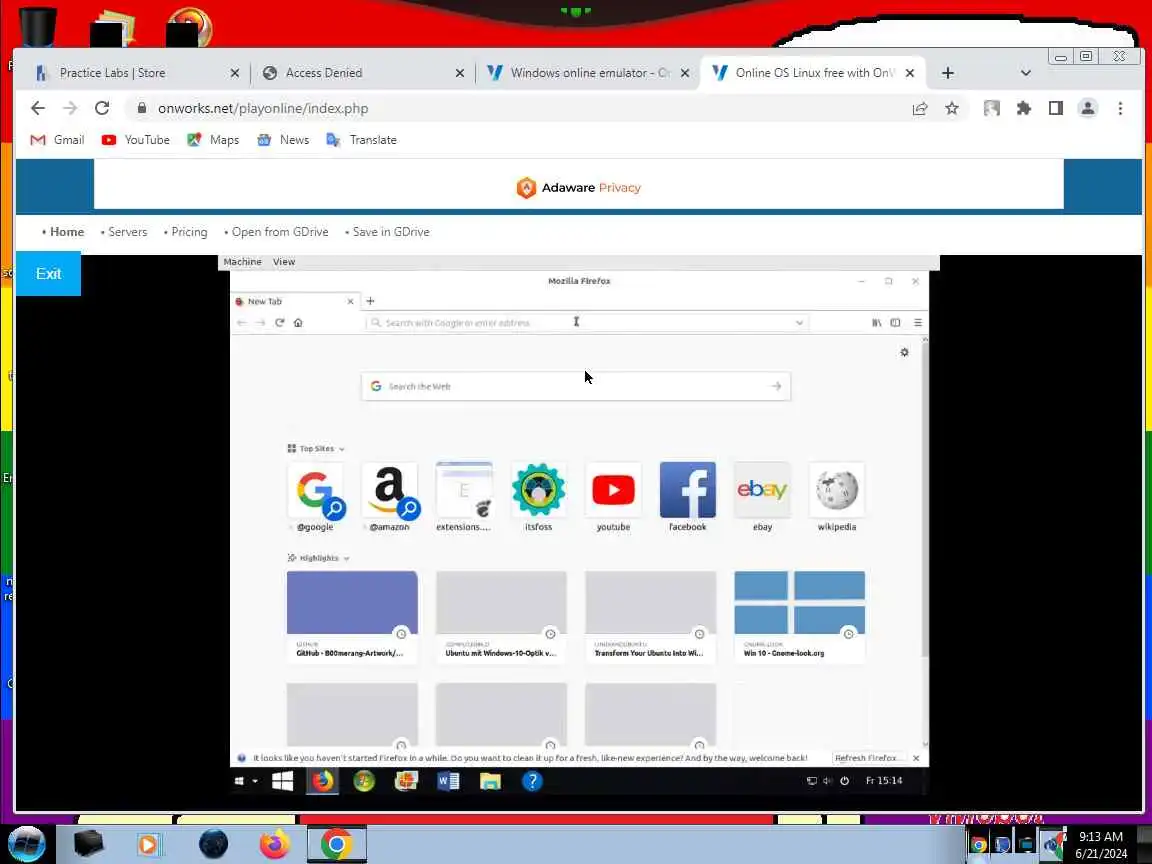Open Firefox hamburger menu
Image resolution: width=1152 pixels, height=864 pixels.
[918, 323]
